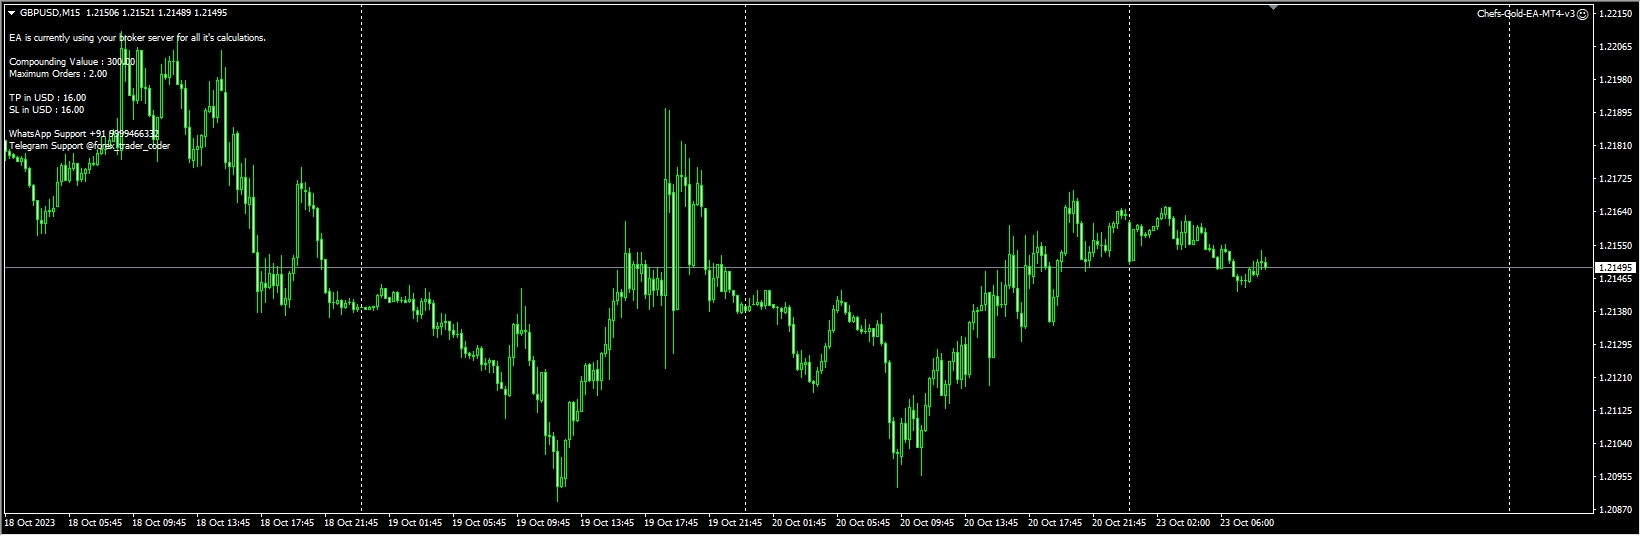Click the '18 Oct 09:45' time axis label
1641x536 pixels.
(x=160, y=522)
